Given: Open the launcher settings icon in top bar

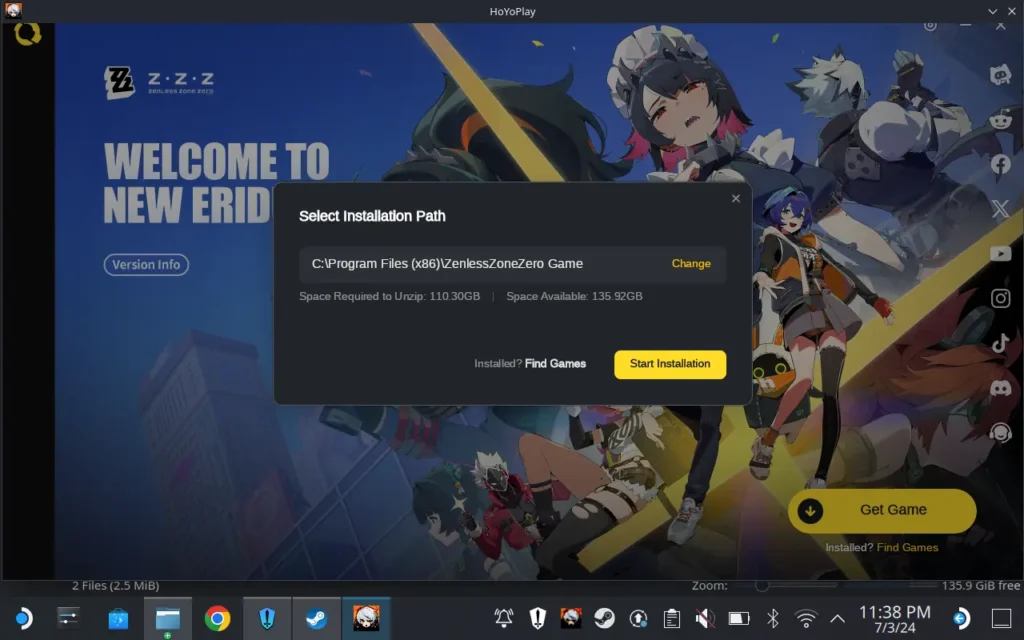Looking at the screenshot, I should click(930, 26).
